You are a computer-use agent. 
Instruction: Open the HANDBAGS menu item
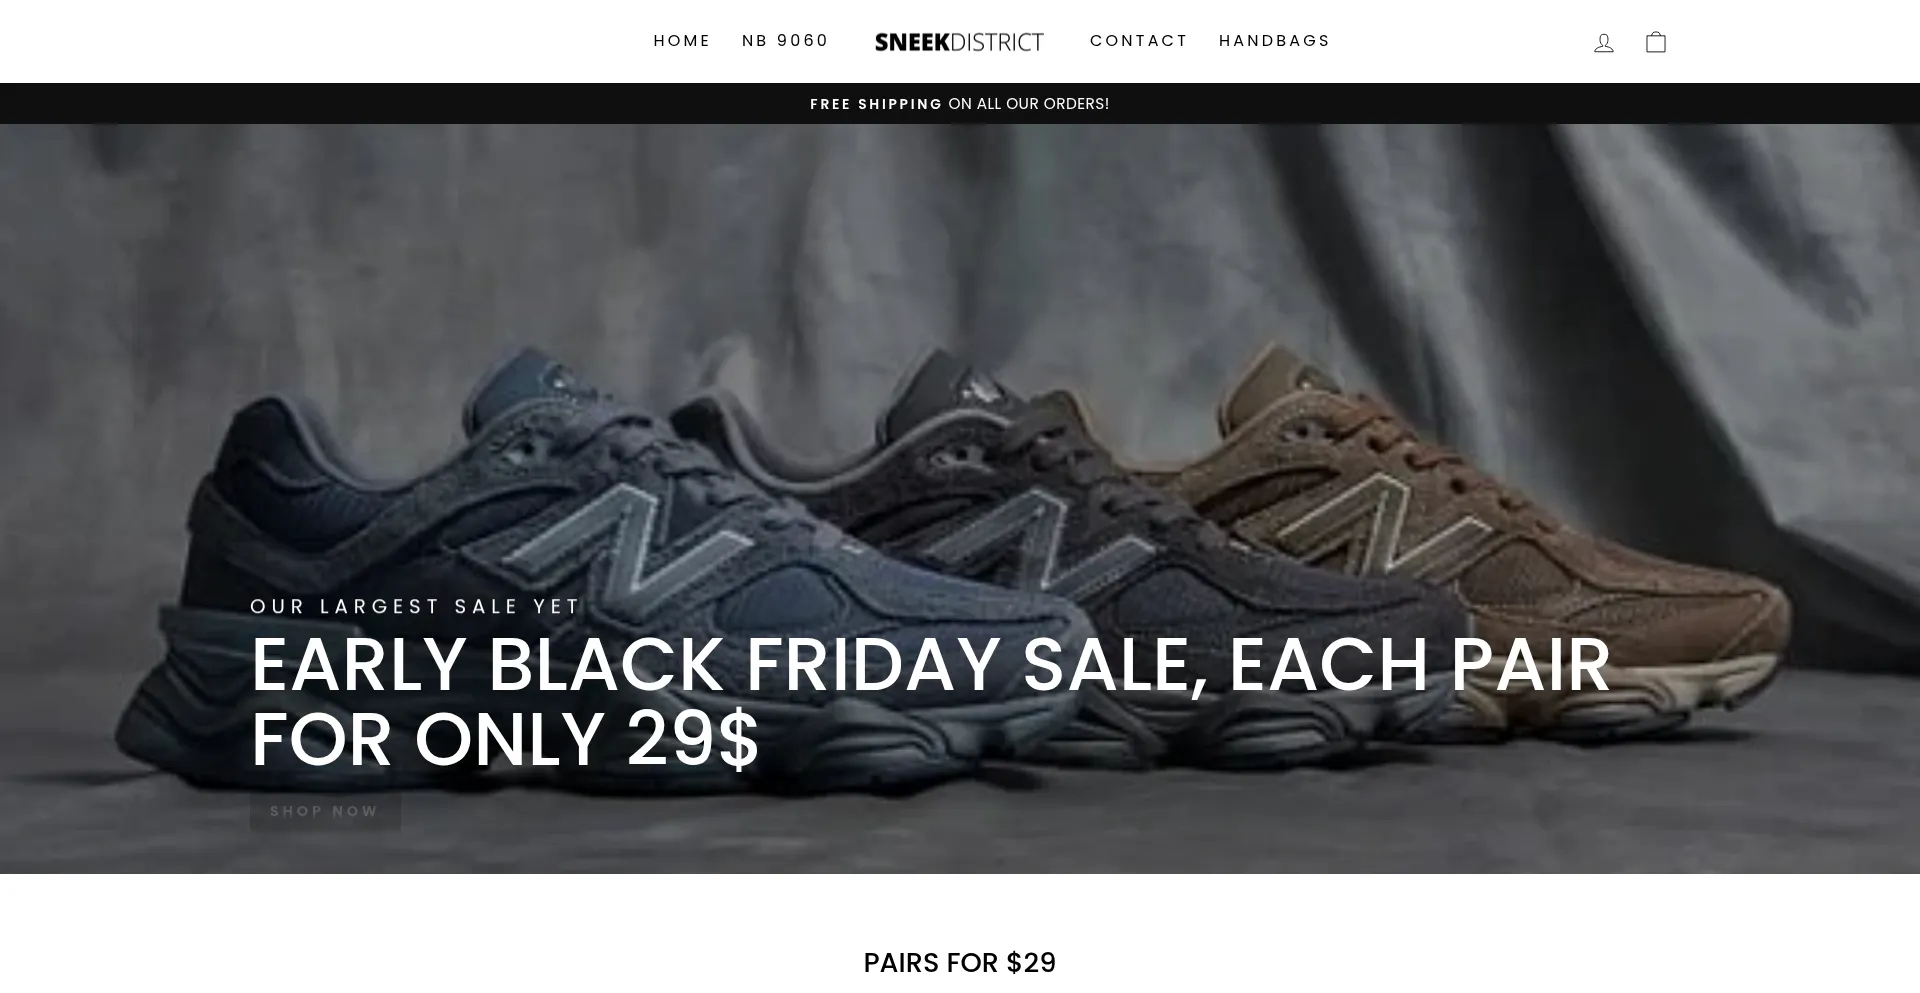1275,41
